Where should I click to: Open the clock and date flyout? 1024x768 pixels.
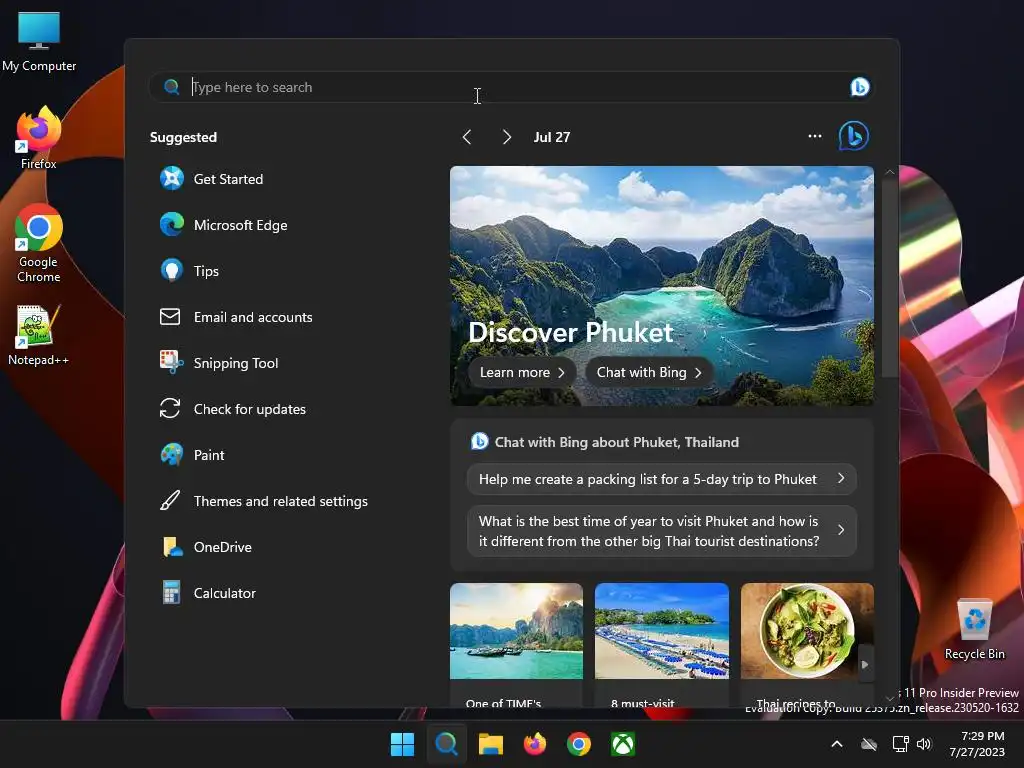click(x=977, y=744)
